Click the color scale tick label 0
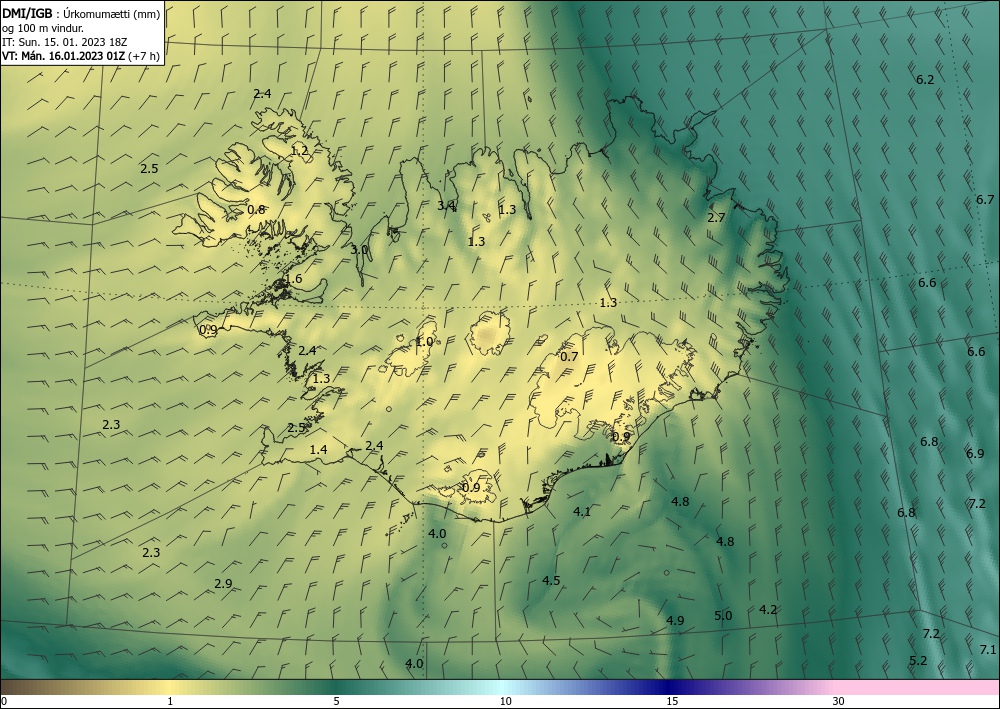Viewport: 1000px width, 709px height. pyautogui.click(x=4, y=702)
